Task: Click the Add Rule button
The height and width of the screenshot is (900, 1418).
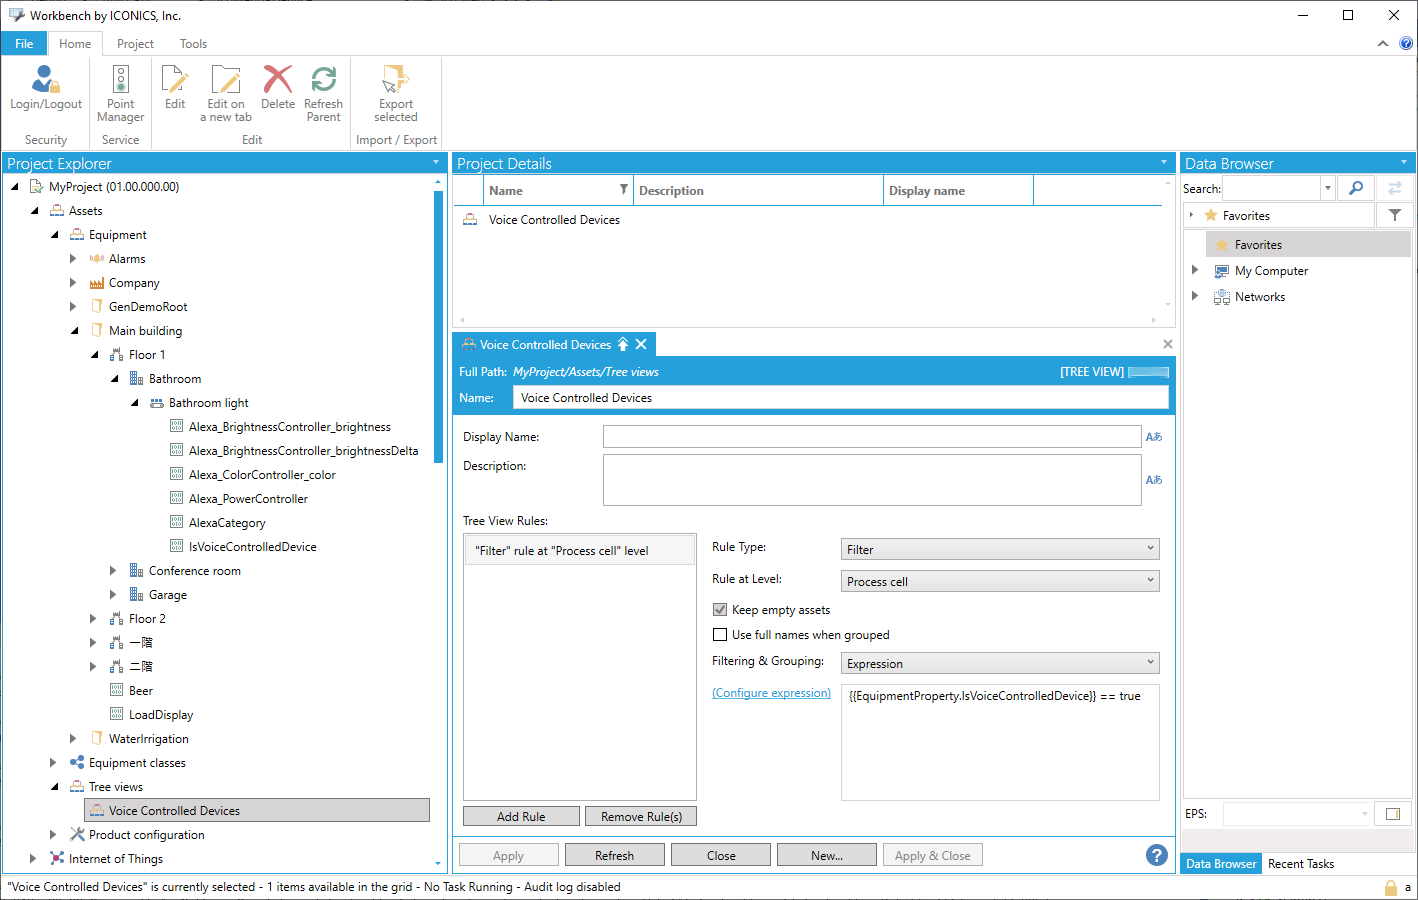Action: [x=521, y=817]
